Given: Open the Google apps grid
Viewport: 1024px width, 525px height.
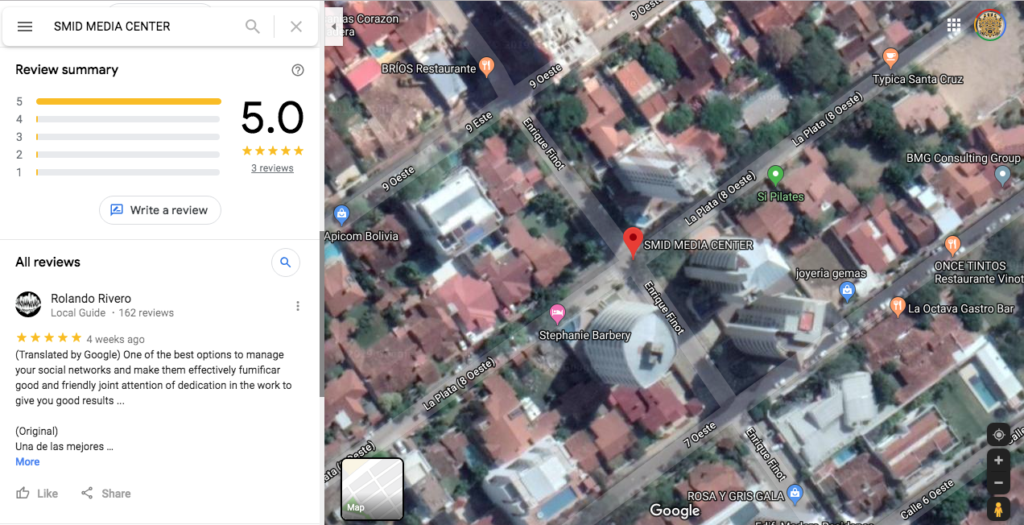Looking at the screenshot, I should [x=953, y=25].
